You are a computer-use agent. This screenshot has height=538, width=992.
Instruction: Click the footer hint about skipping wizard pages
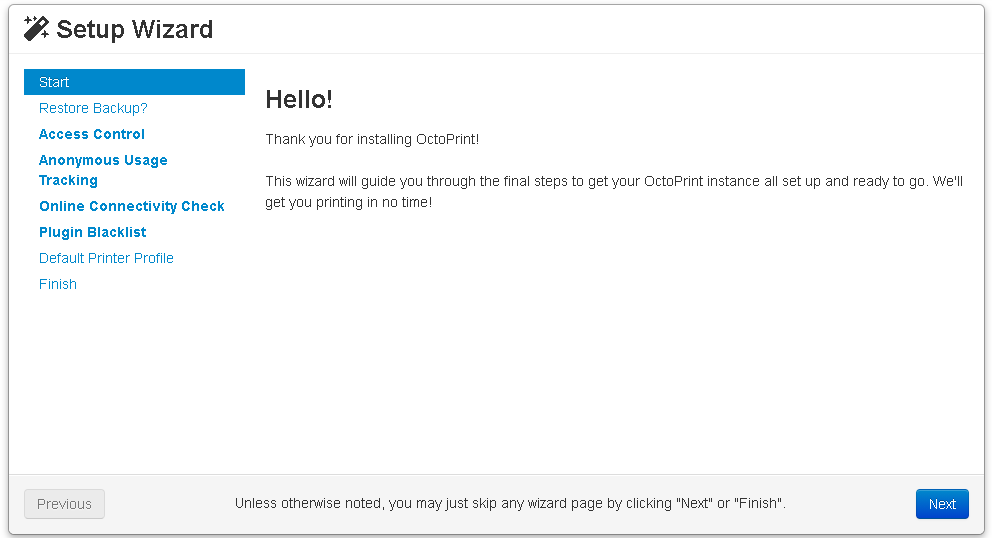point(510,503)
